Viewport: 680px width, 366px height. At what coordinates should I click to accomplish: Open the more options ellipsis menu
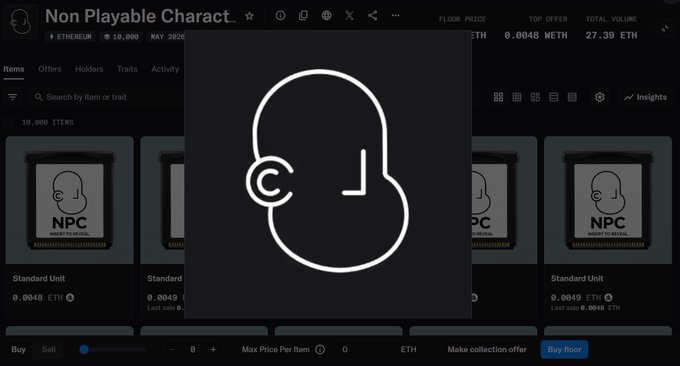click(x=396, y=16)
